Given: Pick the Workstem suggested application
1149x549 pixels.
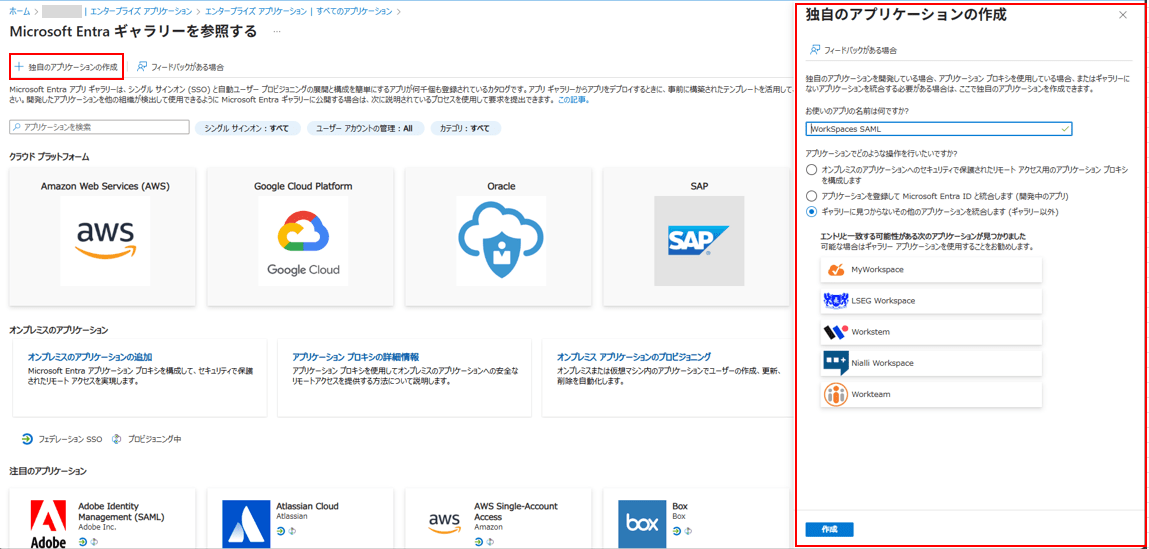Looking at the screenshot, I should pos(931,332).
